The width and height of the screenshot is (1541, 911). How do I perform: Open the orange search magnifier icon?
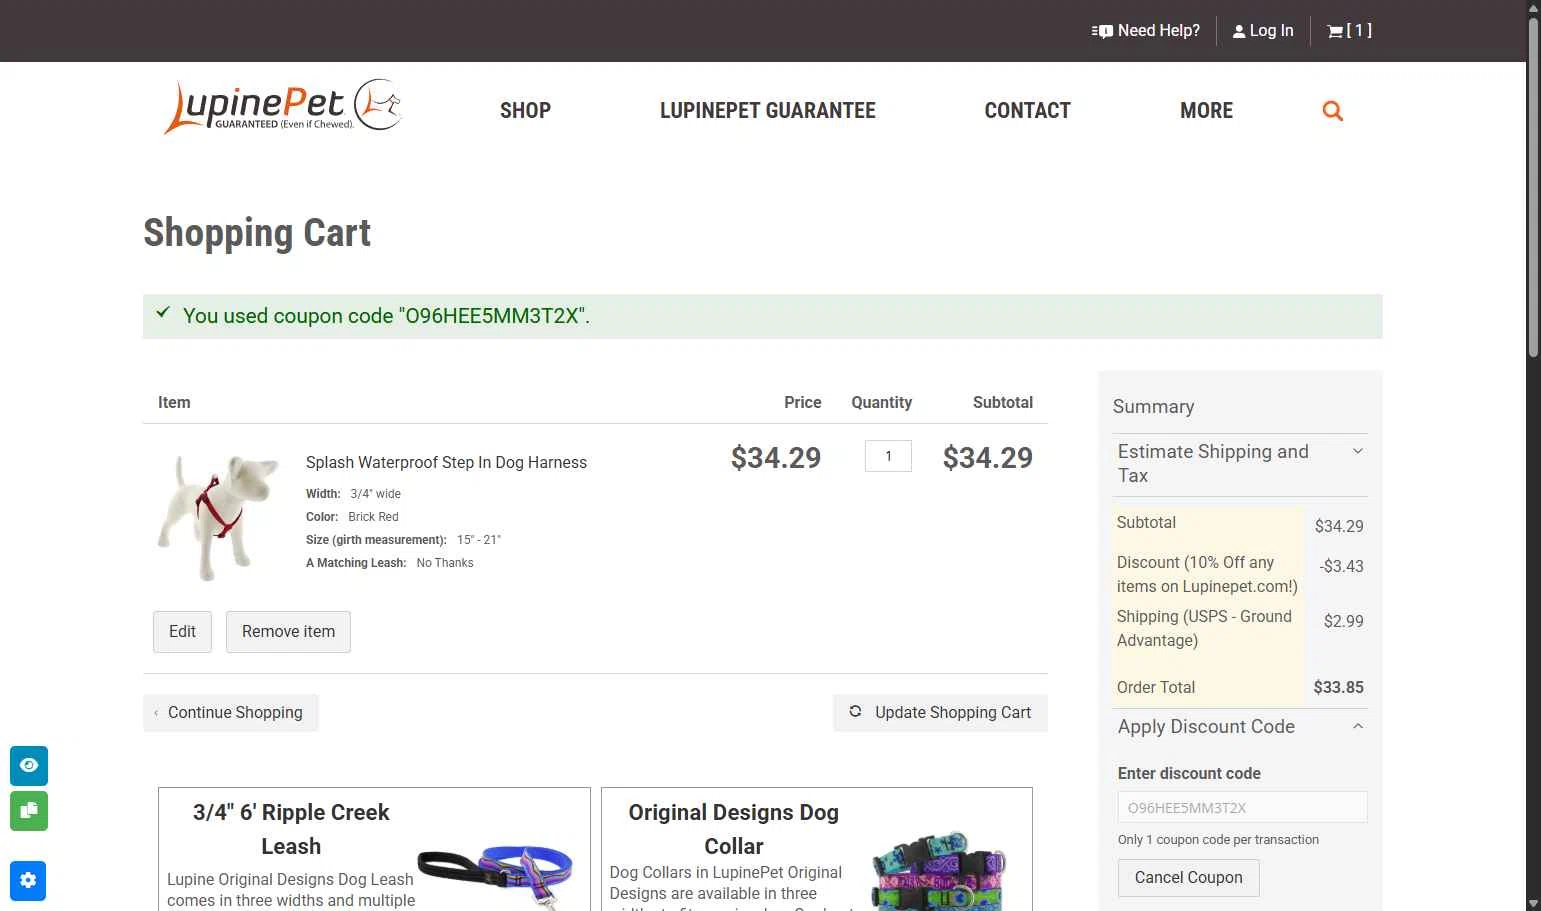(x=1332, y=111)
